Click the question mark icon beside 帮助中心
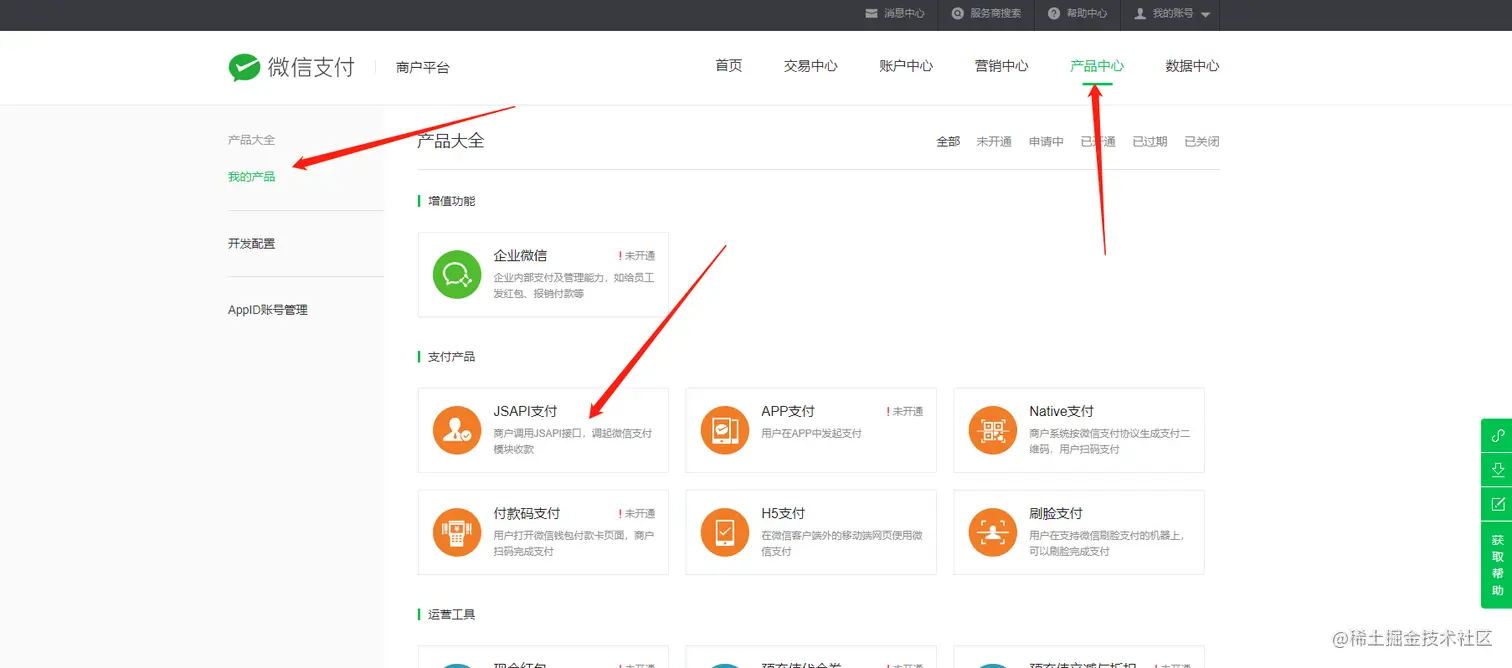The image size is (1512, 668). pos(1054,14)
